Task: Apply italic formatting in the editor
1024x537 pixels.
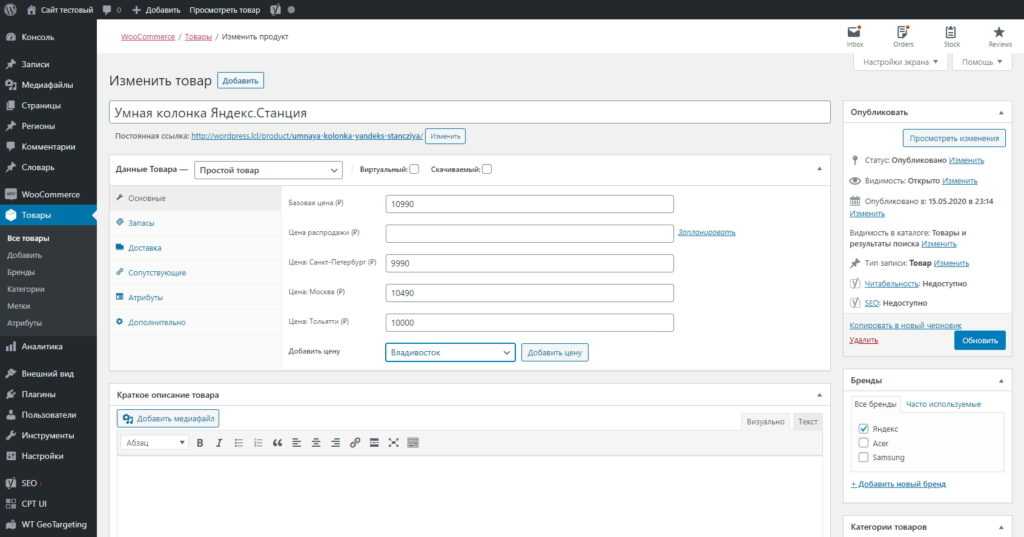Action: tap(219, 443)
